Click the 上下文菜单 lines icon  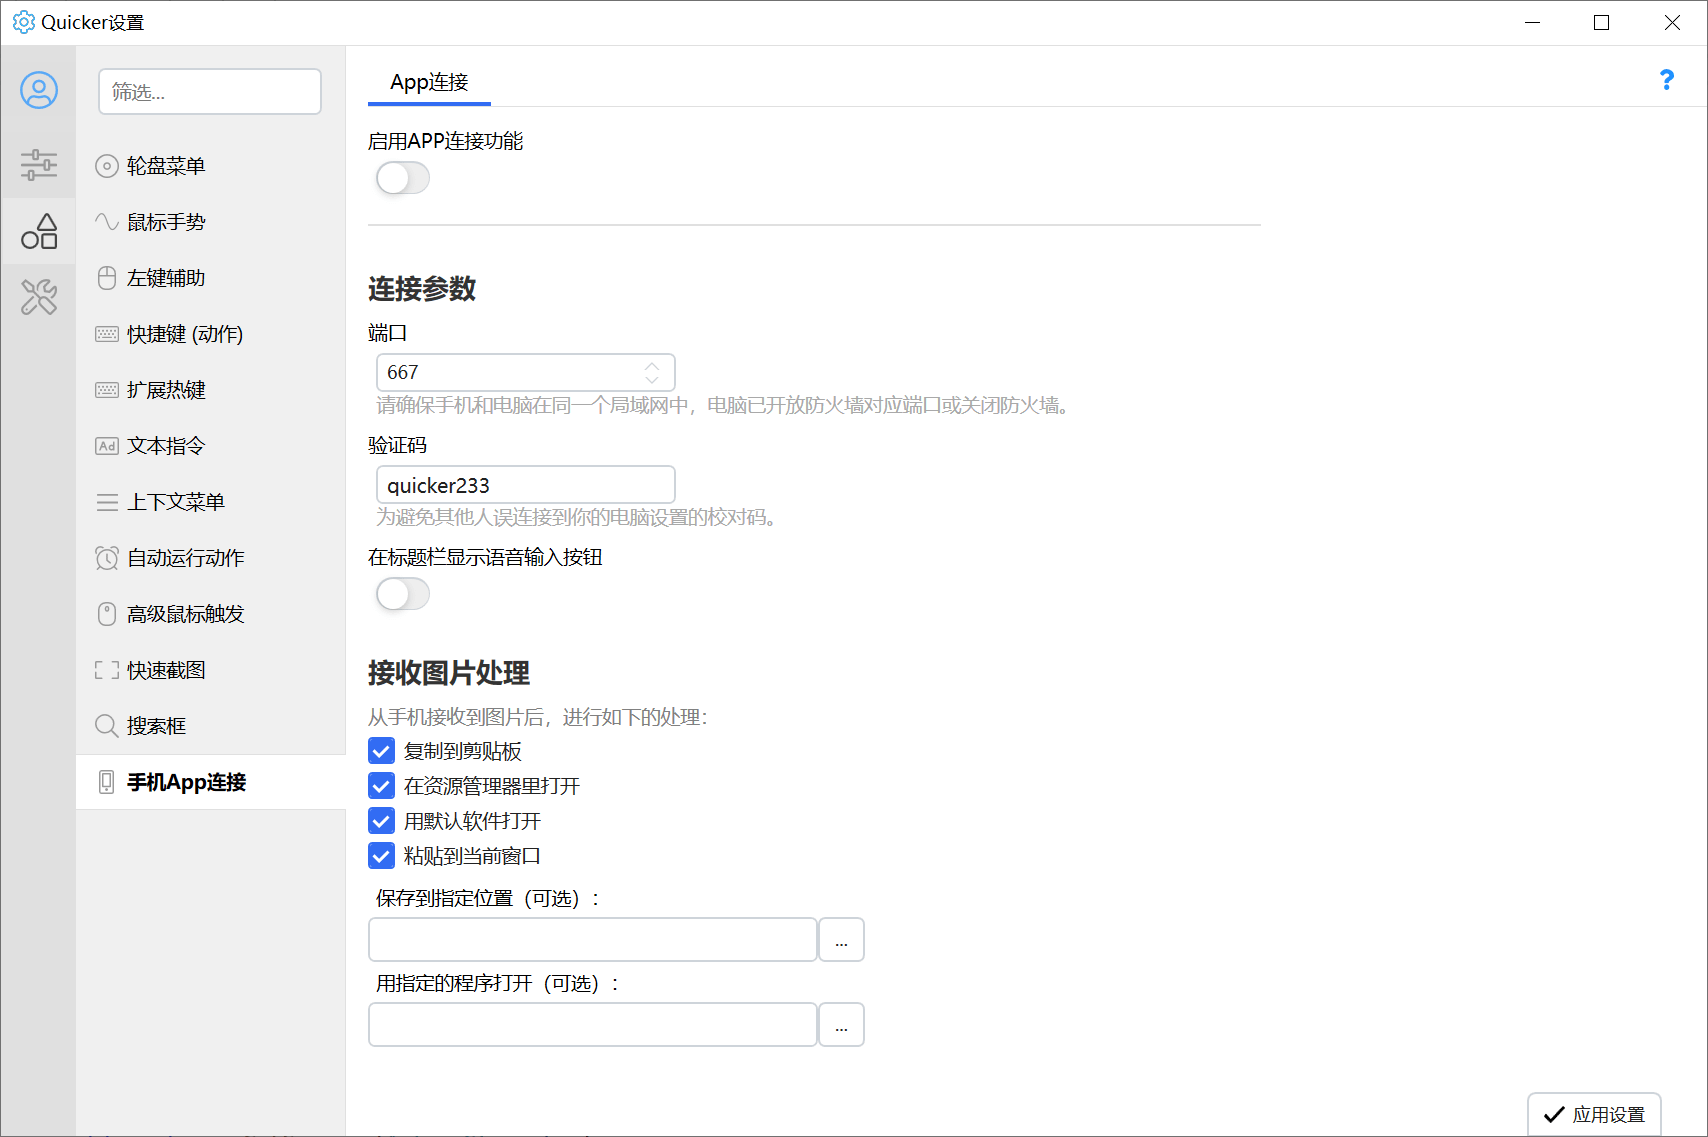[107, 502]
